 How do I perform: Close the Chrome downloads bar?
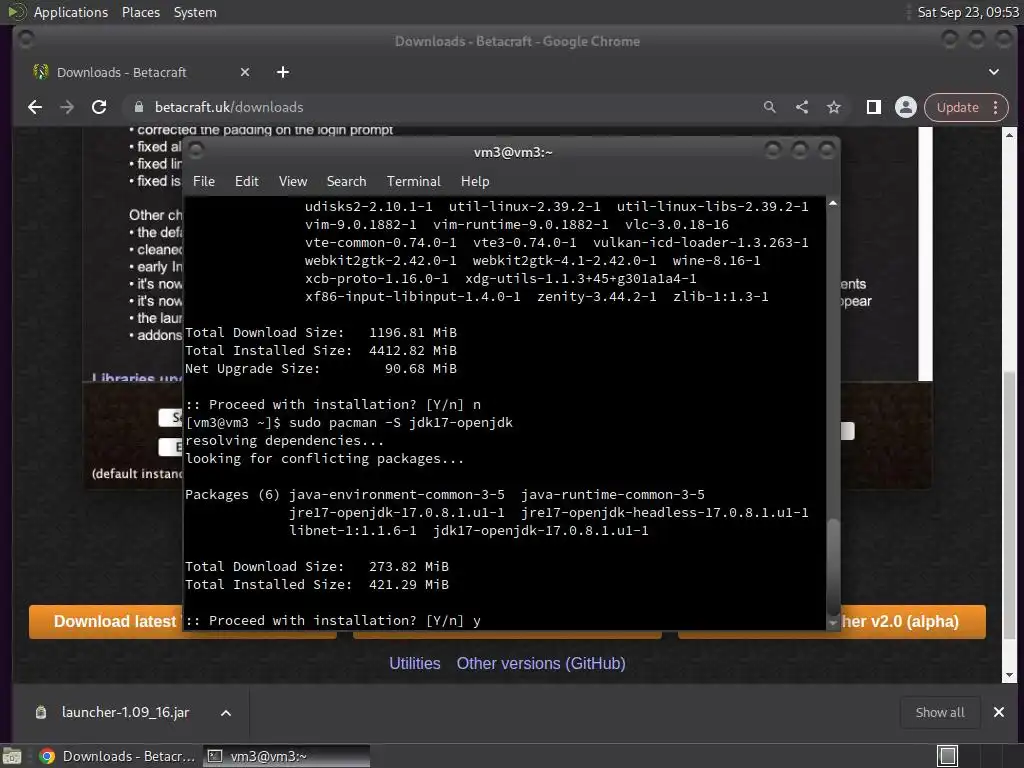point(999,712)
